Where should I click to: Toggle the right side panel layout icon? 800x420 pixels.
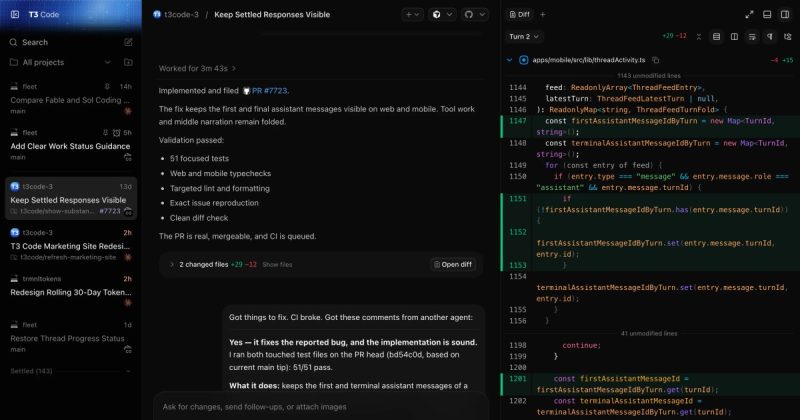click(785, 15)
